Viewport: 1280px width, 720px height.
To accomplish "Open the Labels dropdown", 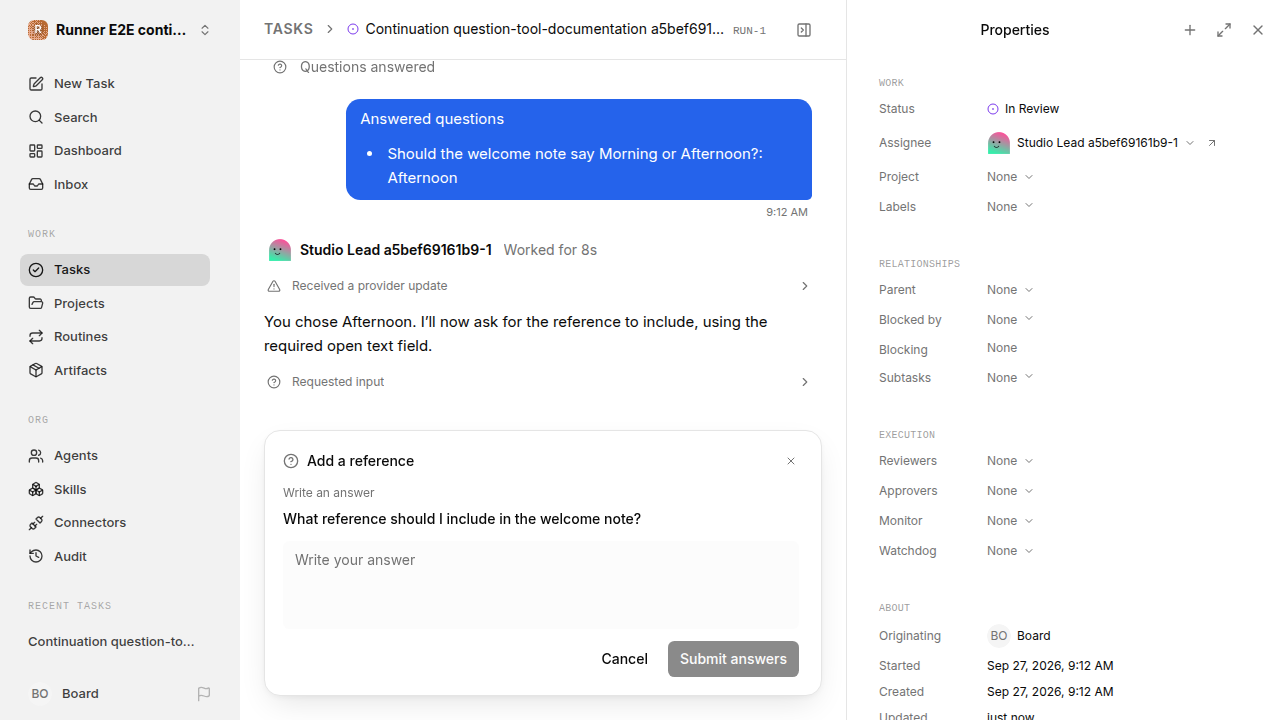I will [x=1010, y=207].
